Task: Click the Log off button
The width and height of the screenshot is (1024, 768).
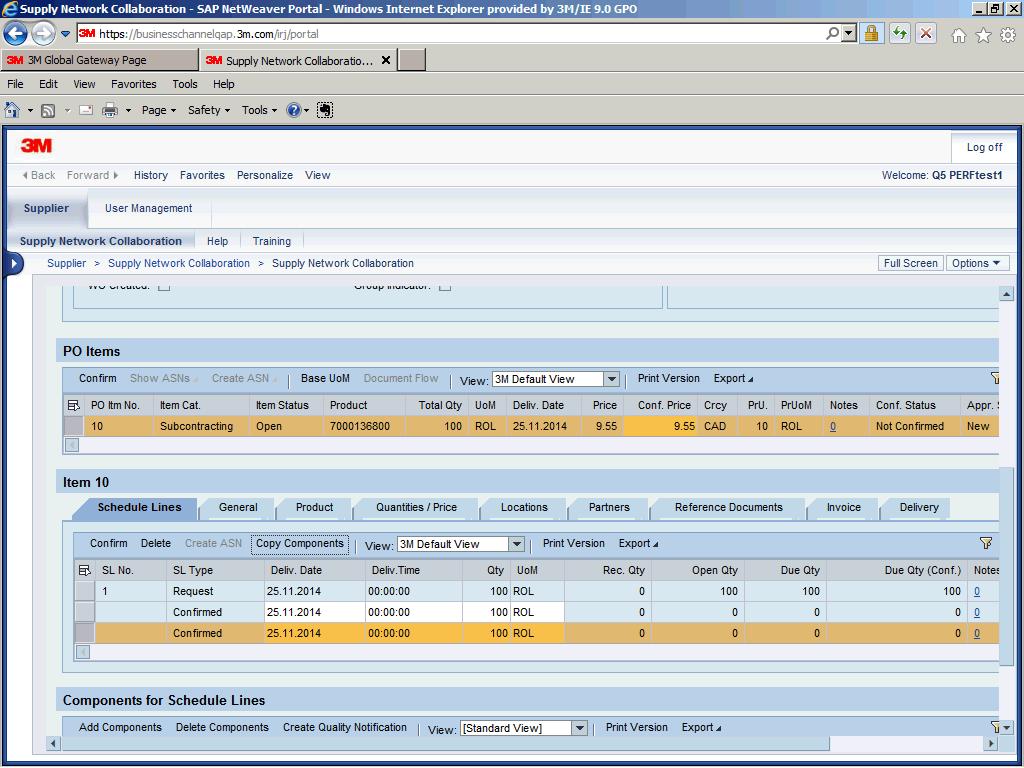Action: (984, 148)
